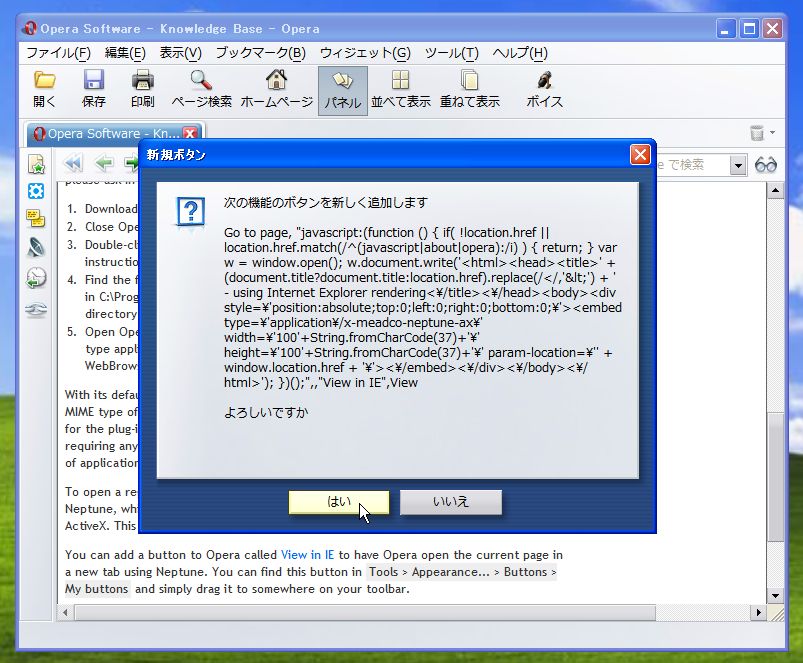Open the ヘルプ(H) menu
The image size is (803, 663).
[x=520, y=53]
